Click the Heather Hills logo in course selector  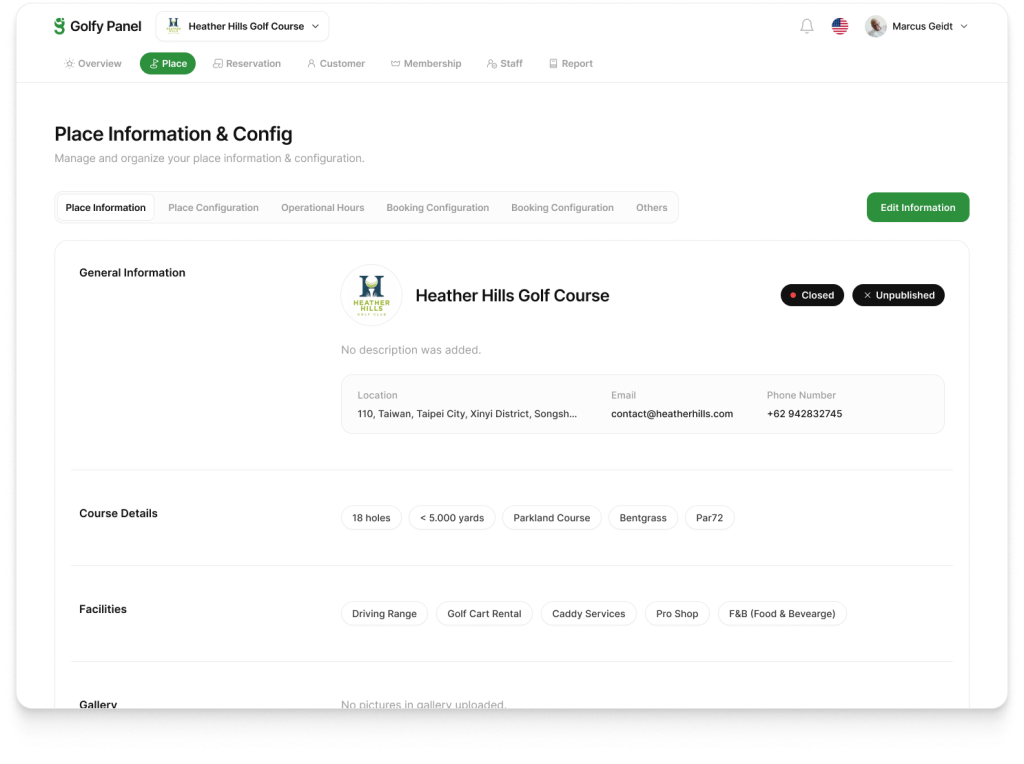click(173, 26)
